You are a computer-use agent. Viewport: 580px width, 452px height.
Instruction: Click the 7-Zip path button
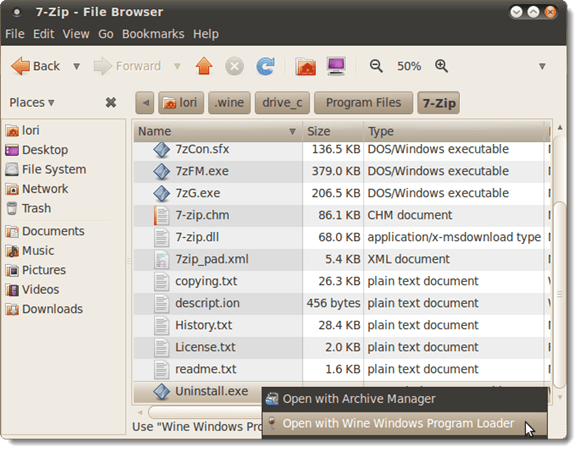439,103
